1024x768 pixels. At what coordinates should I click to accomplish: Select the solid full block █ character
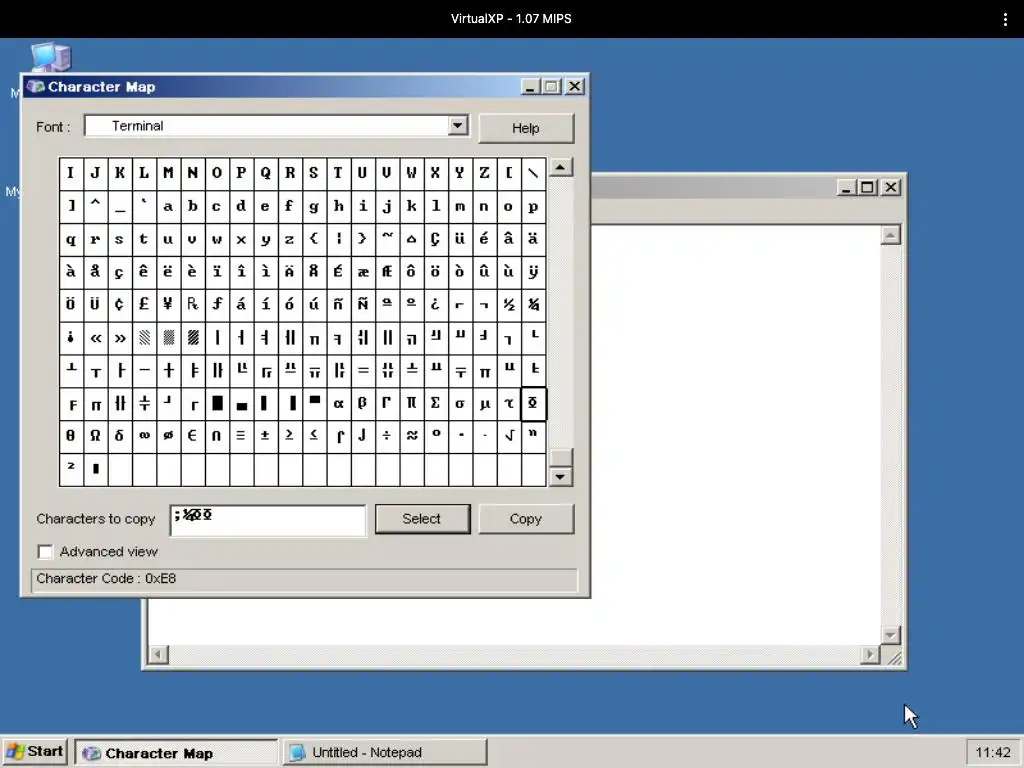217,403
